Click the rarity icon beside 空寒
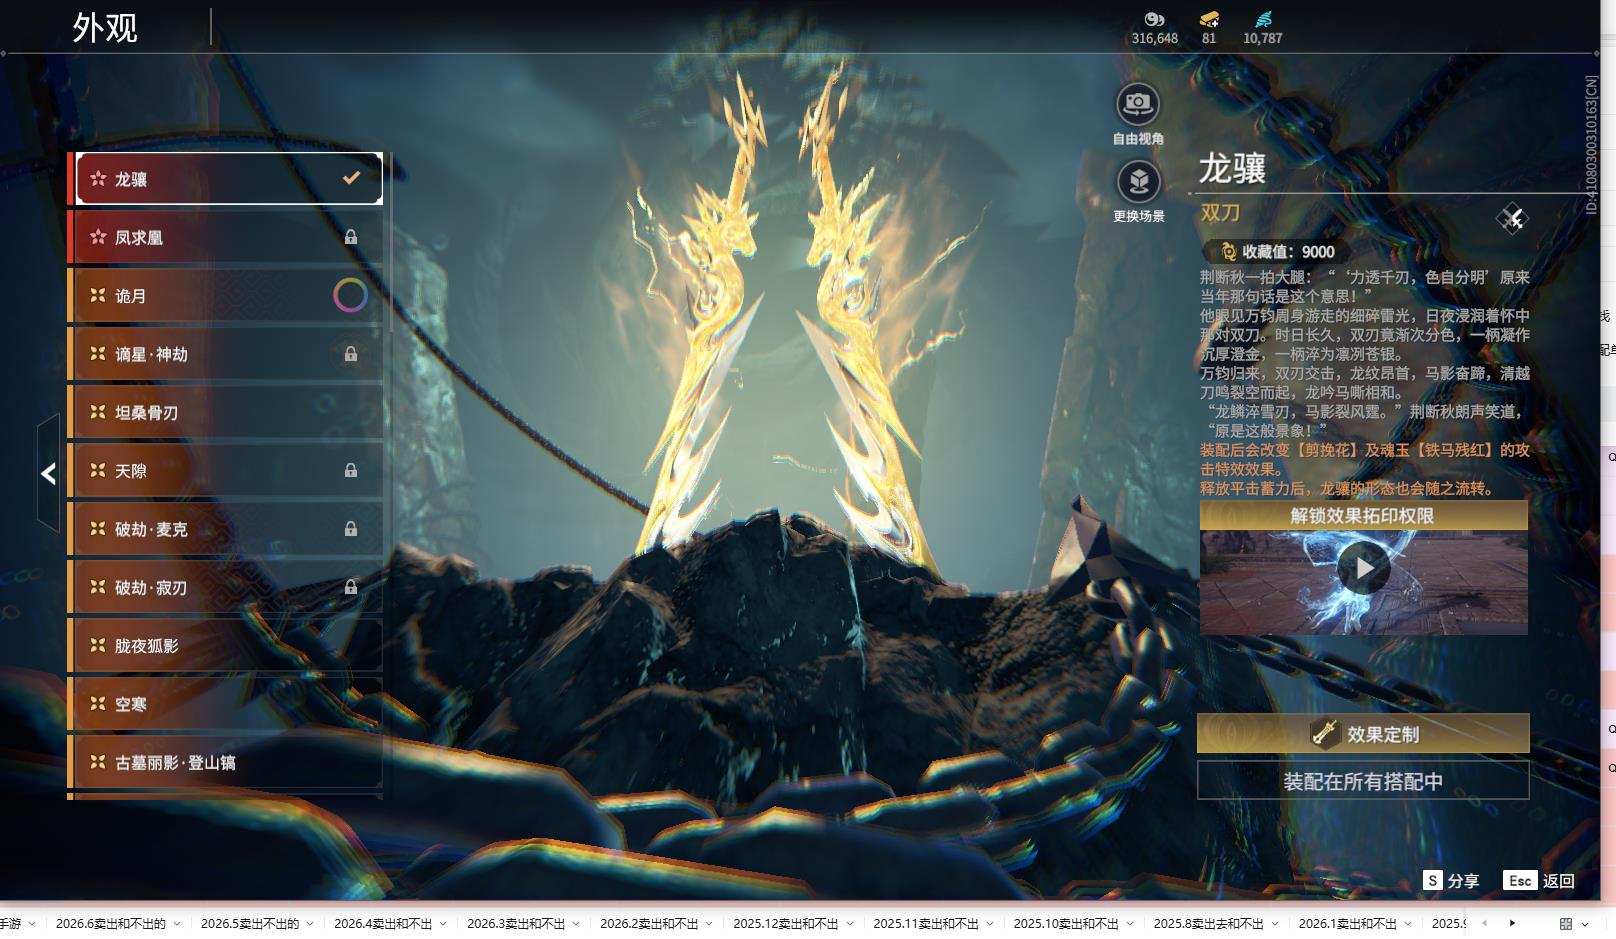 click(98, 704)
